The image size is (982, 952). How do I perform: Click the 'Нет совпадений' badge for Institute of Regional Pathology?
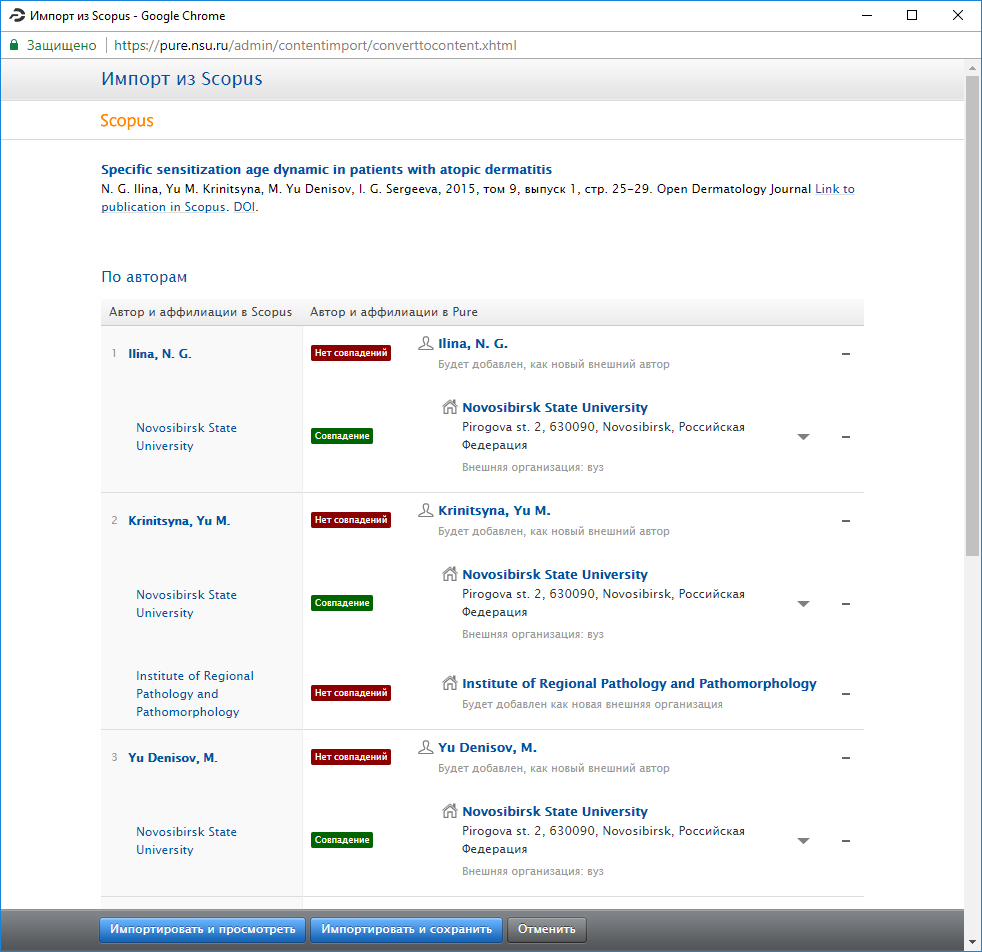click(351, 693)
